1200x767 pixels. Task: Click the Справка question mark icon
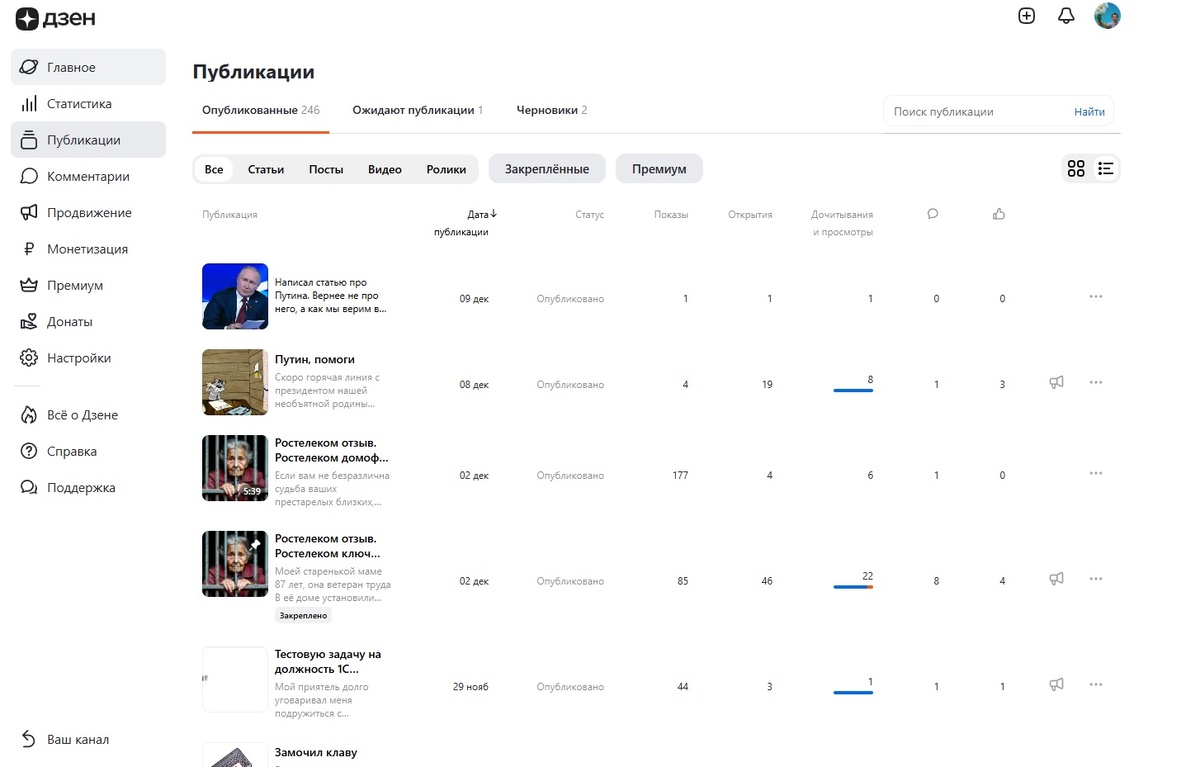coord(29,451)
